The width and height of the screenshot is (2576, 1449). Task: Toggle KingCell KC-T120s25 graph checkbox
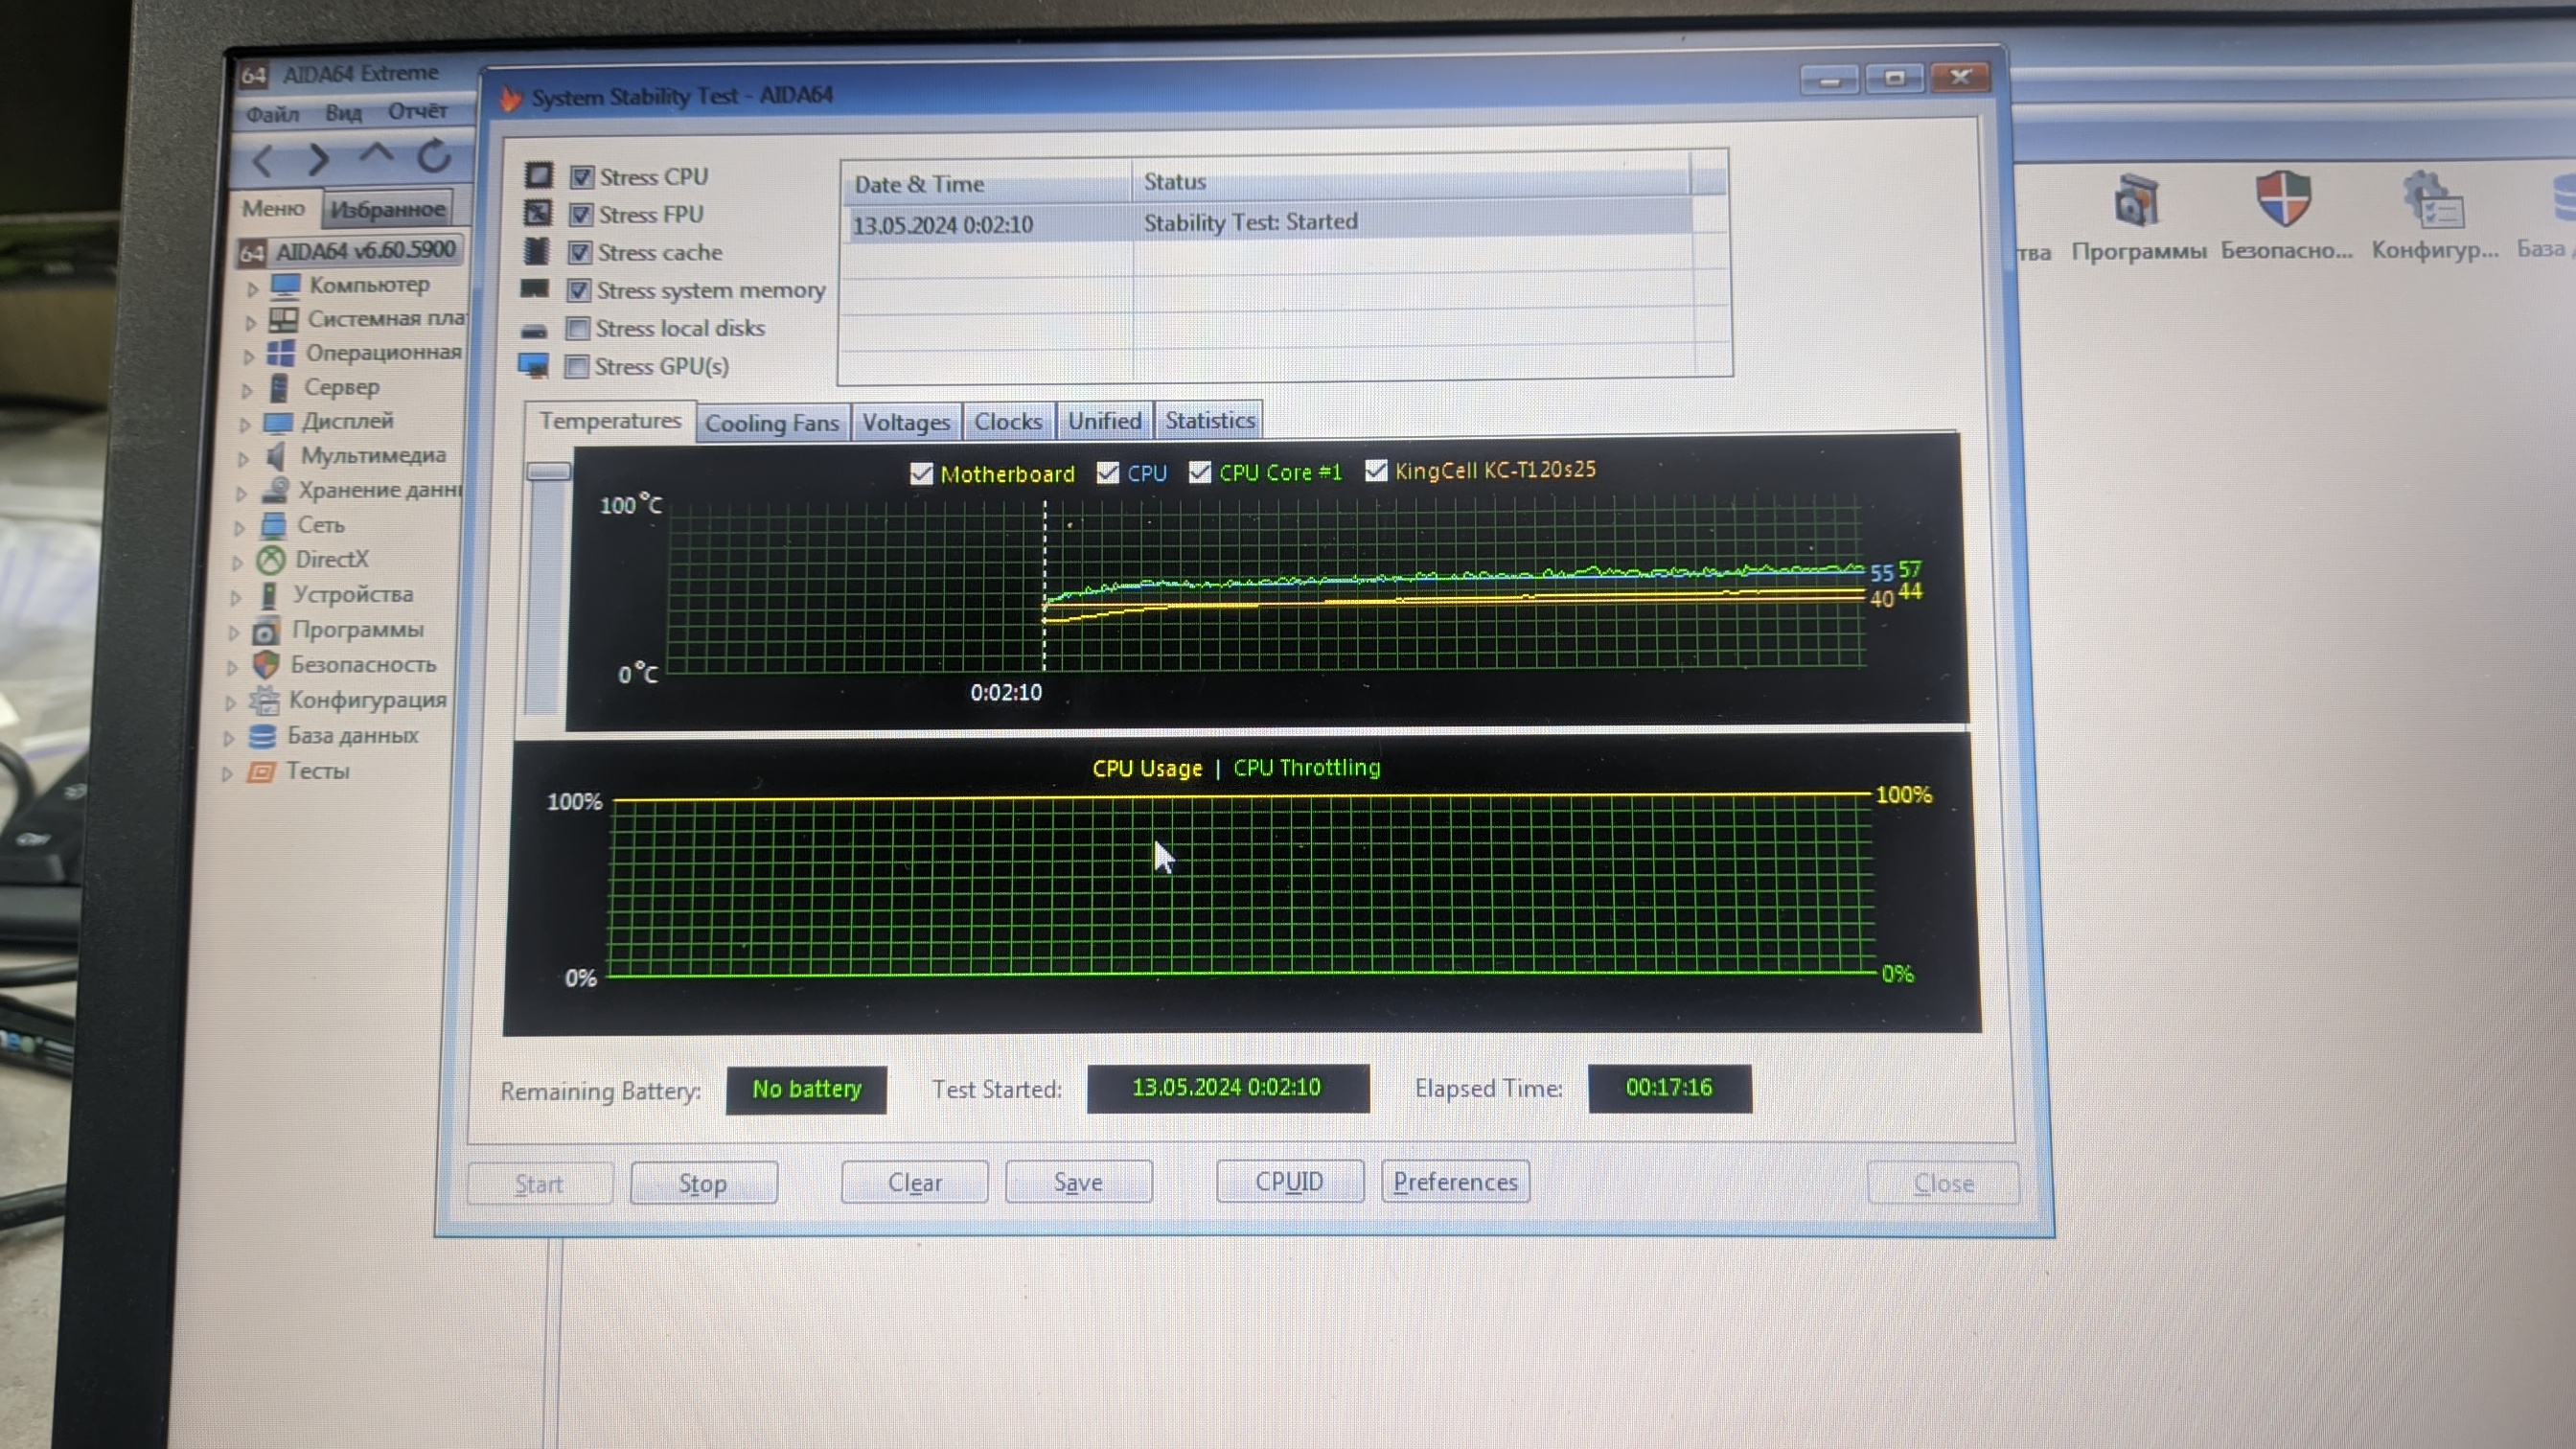point(1376,470)
